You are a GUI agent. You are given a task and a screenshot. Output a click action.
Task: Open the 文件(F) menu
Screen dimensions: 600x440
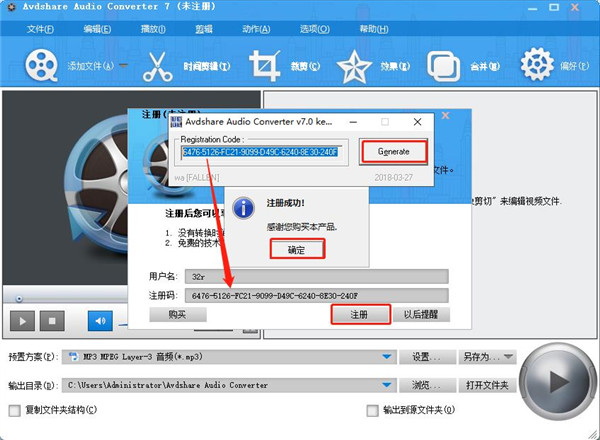40,29
